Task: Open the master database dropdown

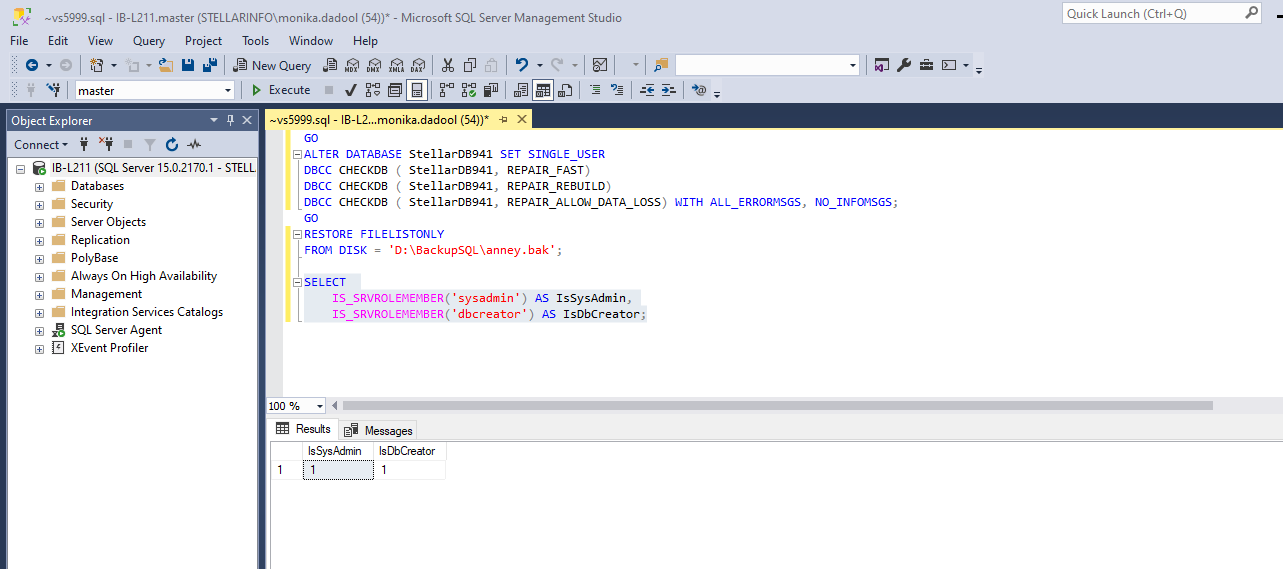Action: 228,90
